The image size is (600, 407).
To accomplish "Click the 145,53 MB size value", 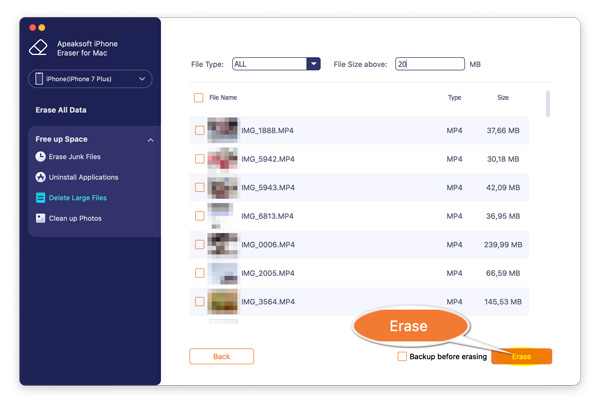I will 503,302.
